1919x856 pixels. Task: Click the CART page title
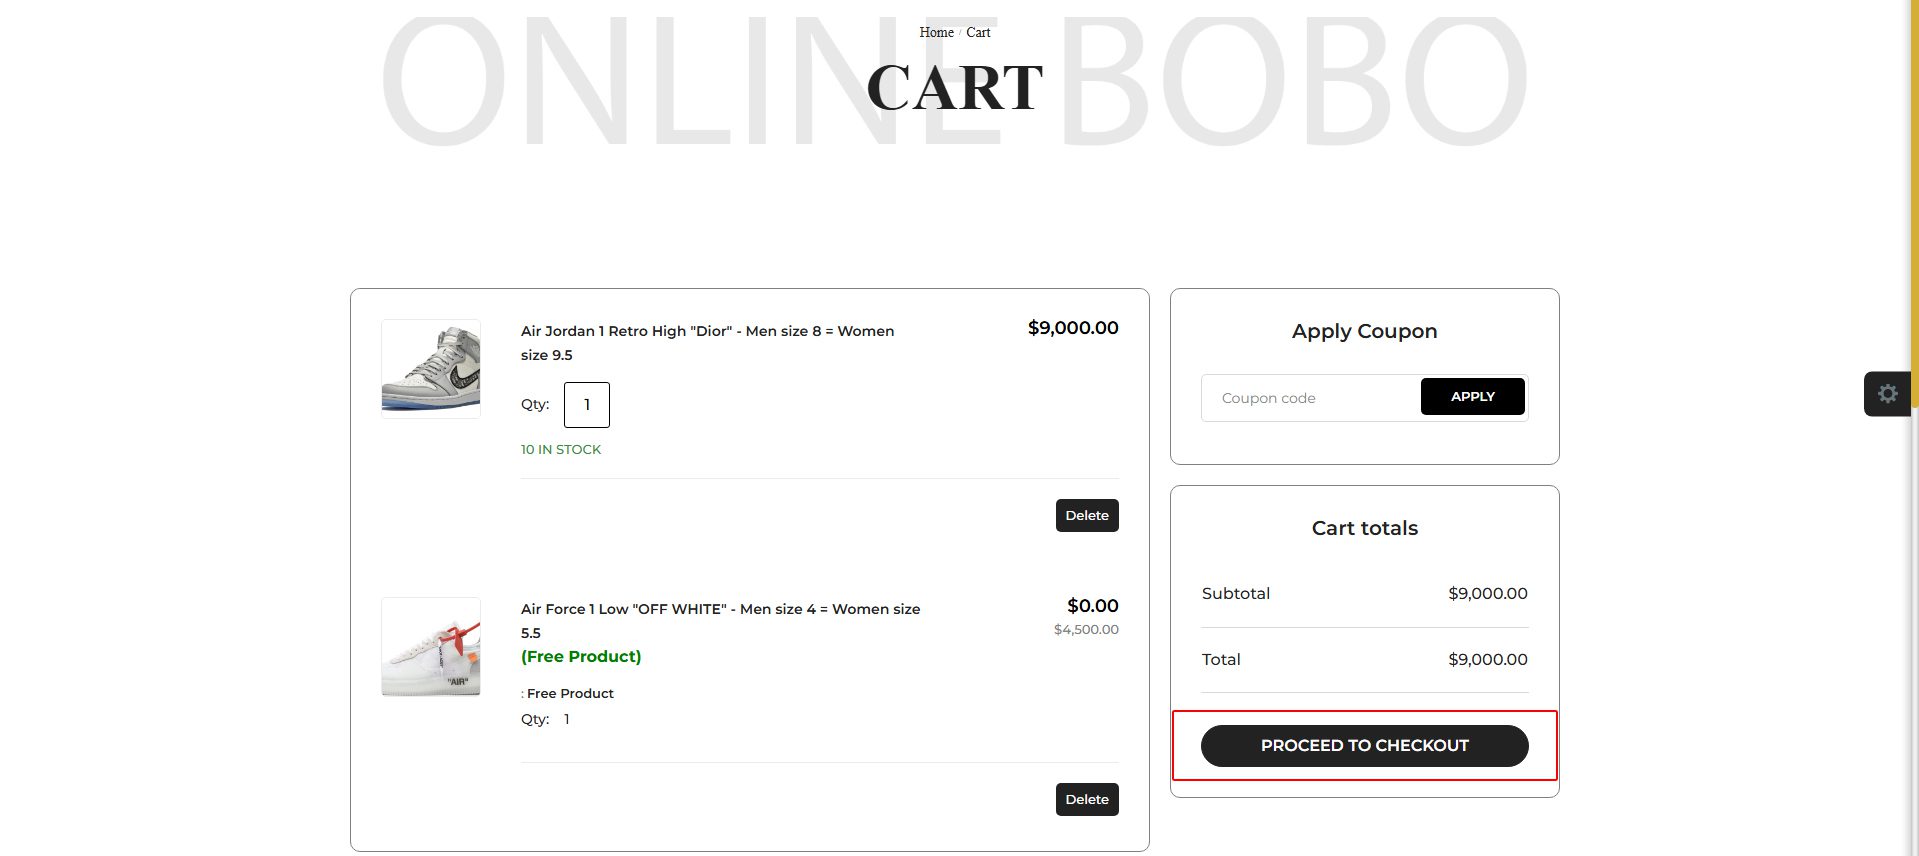click(x=955, y=88)
